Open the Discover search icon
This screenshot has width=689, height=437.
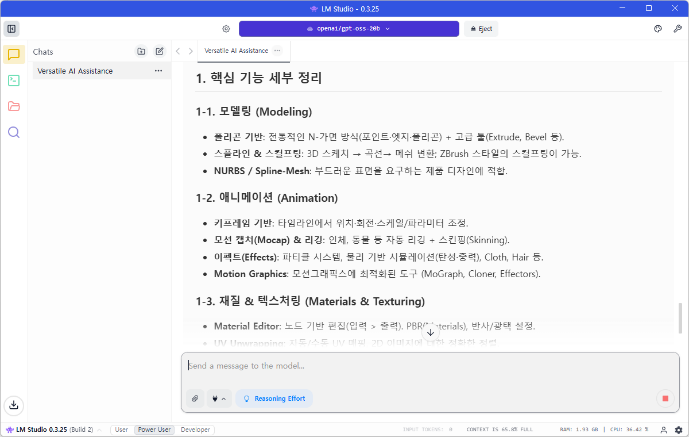click(14, 132)
